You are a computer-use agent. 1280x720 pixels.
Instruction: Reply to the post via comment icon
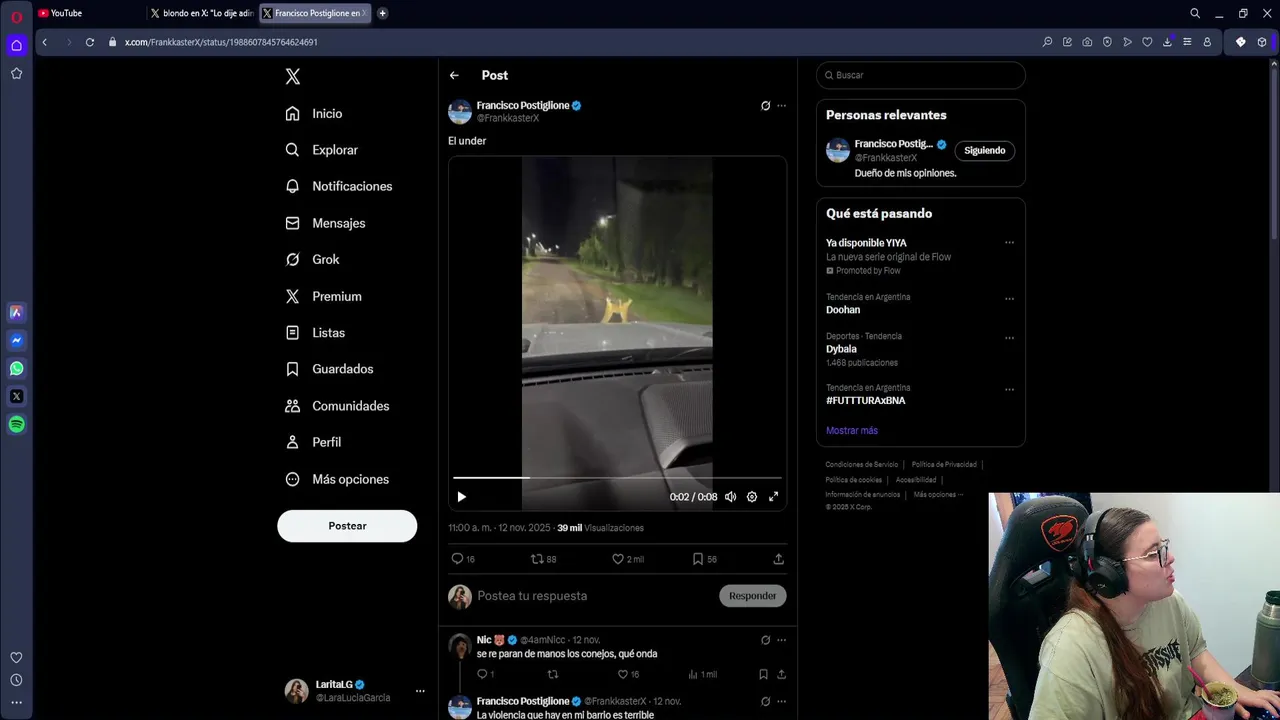[x=457, y=559]
